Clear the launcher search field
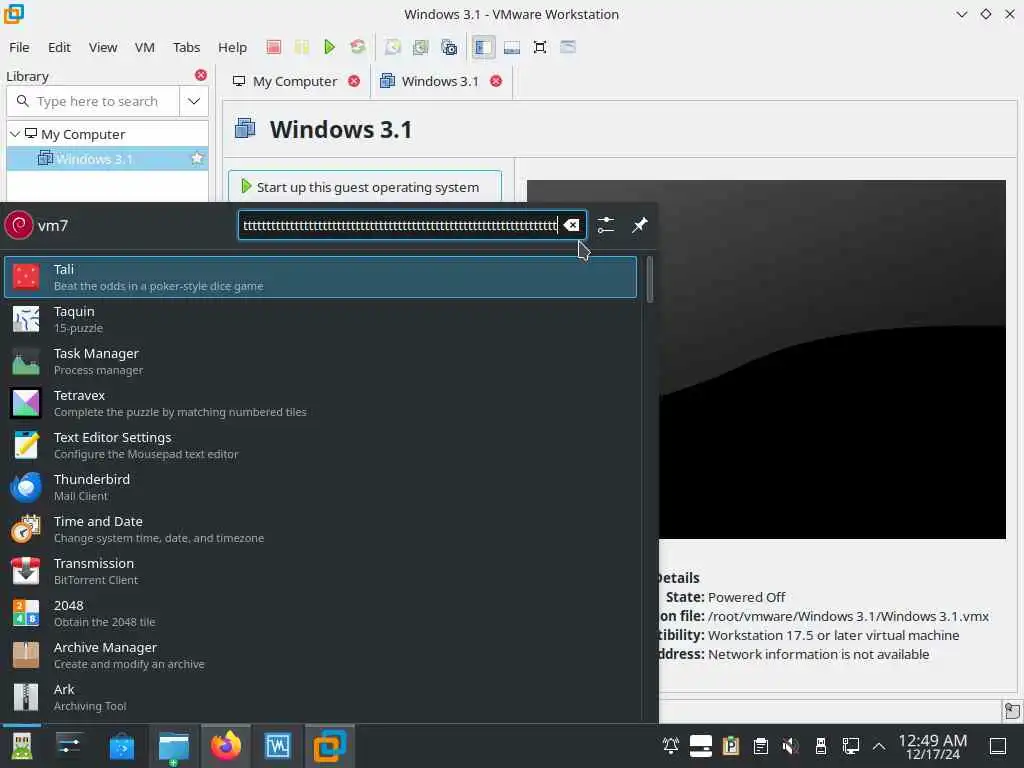 tap(571, 225)
